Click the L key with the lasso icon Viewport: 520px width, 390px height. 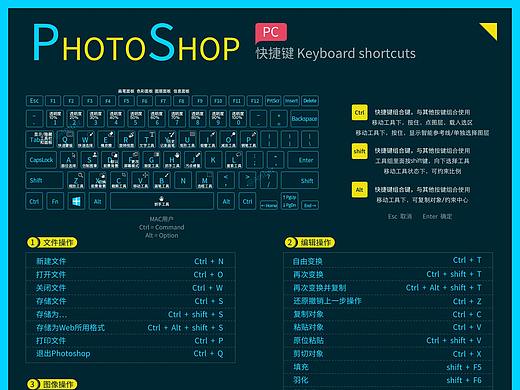pos(234,160)
